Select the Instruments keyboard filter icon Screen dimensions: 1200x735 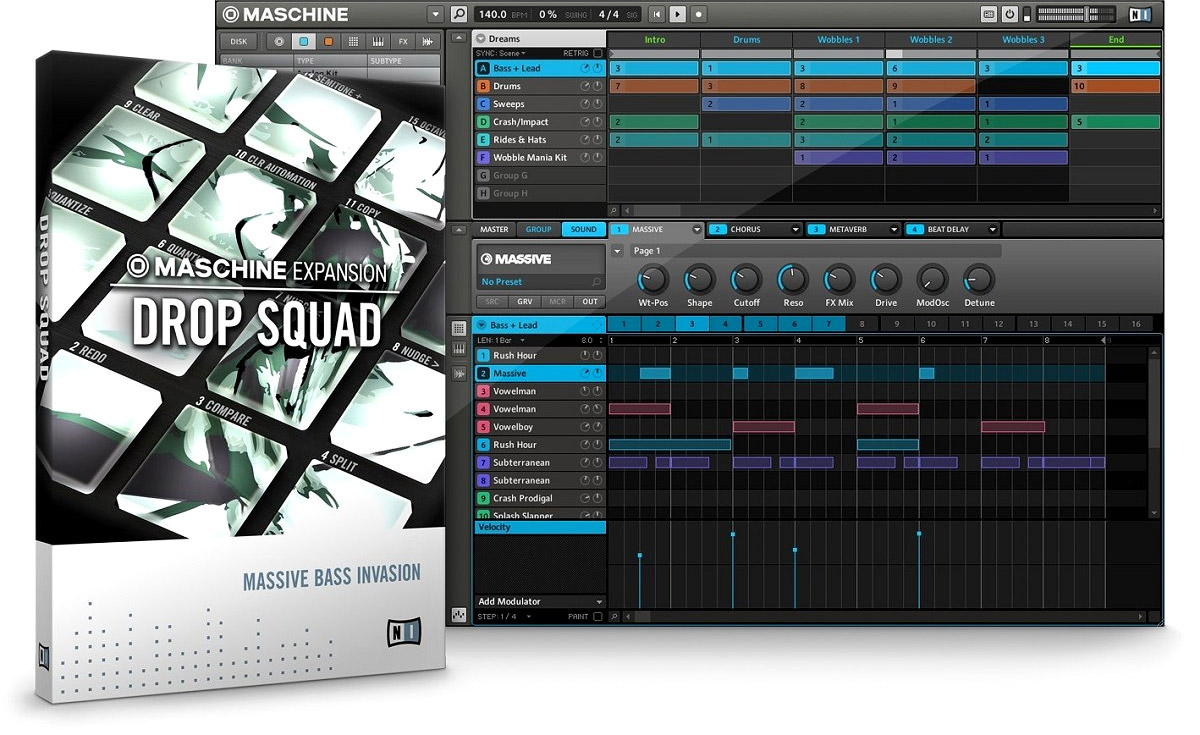(x=378, y=42)
